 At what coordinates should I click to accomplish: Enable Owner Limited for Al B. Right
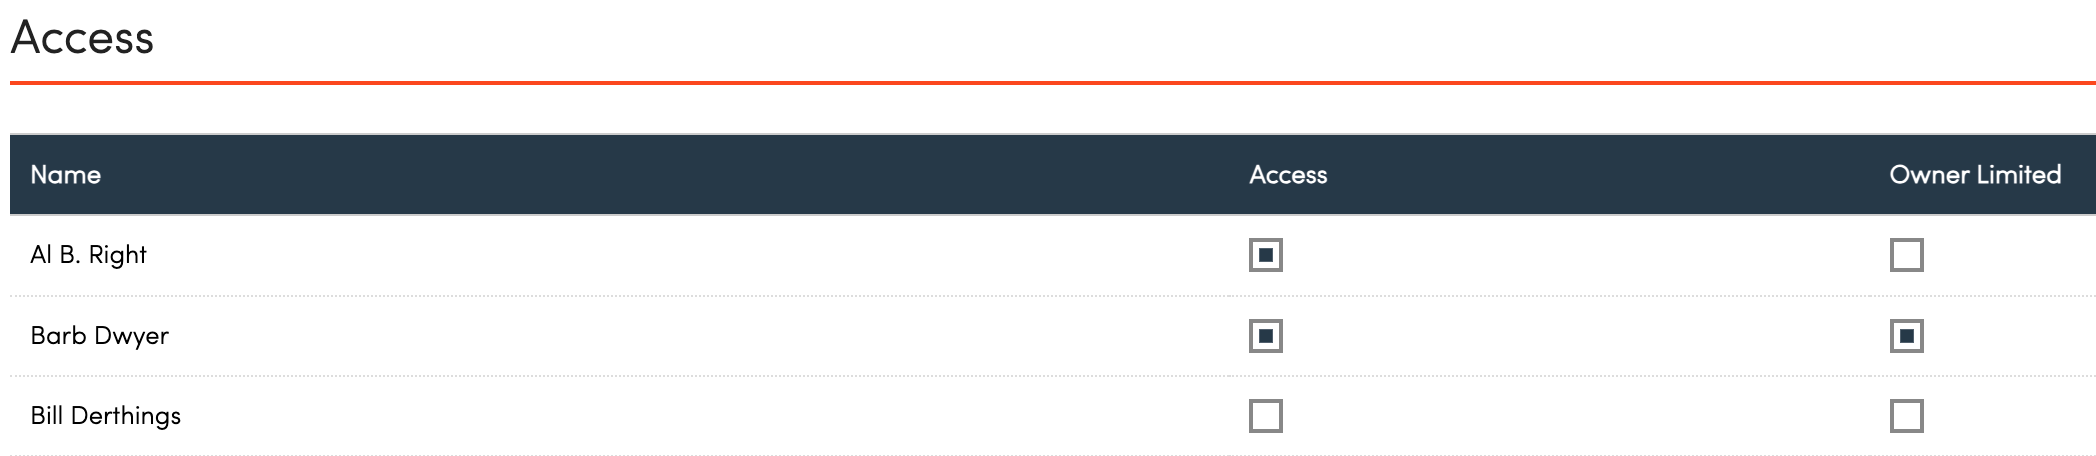(1906, 255)
